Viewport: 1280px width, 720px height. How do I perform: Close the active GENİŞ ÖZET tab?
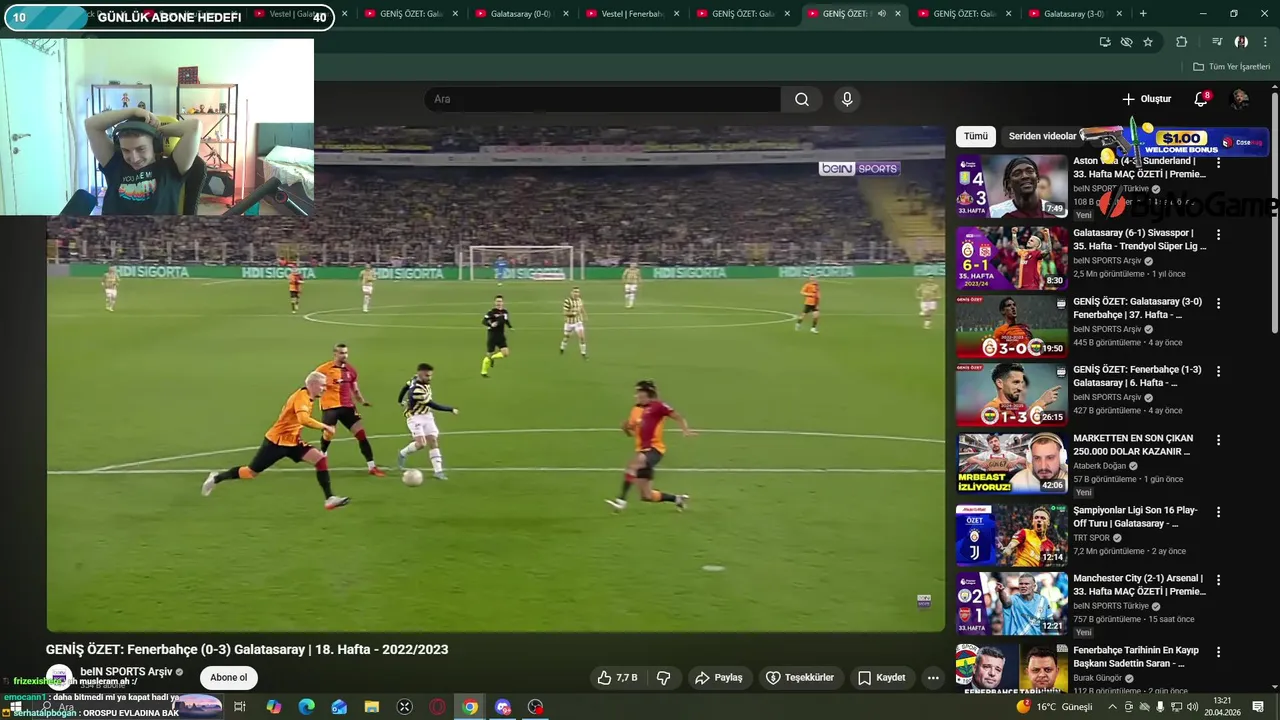pos(897,14)
